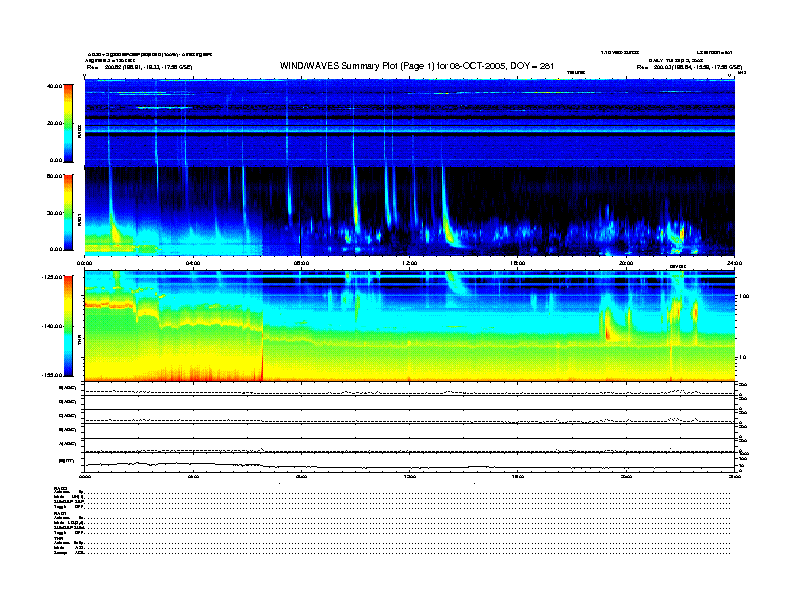Click 04:00 tick under RAD1 spectrogram
This screenshot has height=612, width=792.
[x=193, y=263]
